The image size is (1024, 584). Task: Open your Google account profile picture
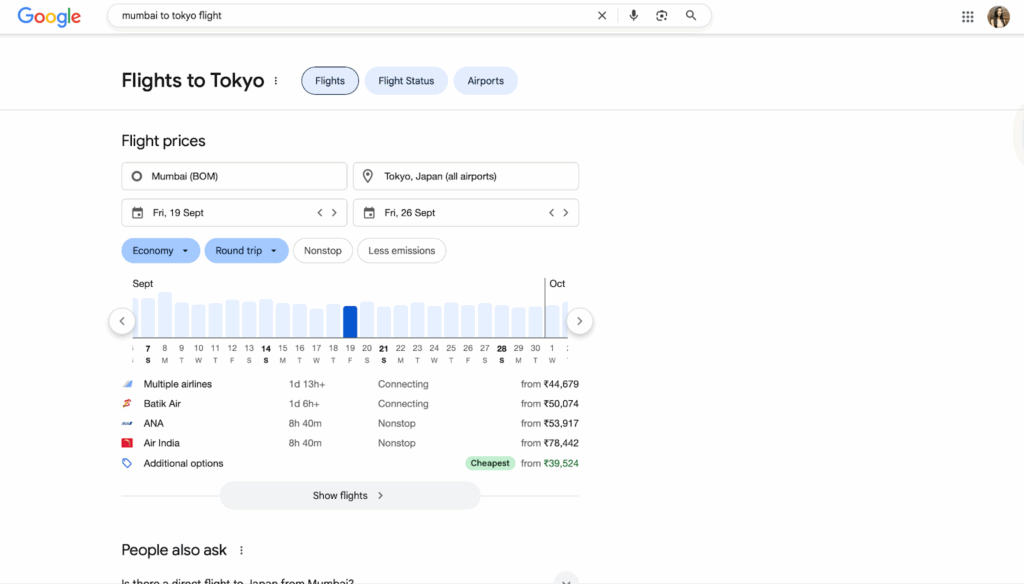click(998, 16)
